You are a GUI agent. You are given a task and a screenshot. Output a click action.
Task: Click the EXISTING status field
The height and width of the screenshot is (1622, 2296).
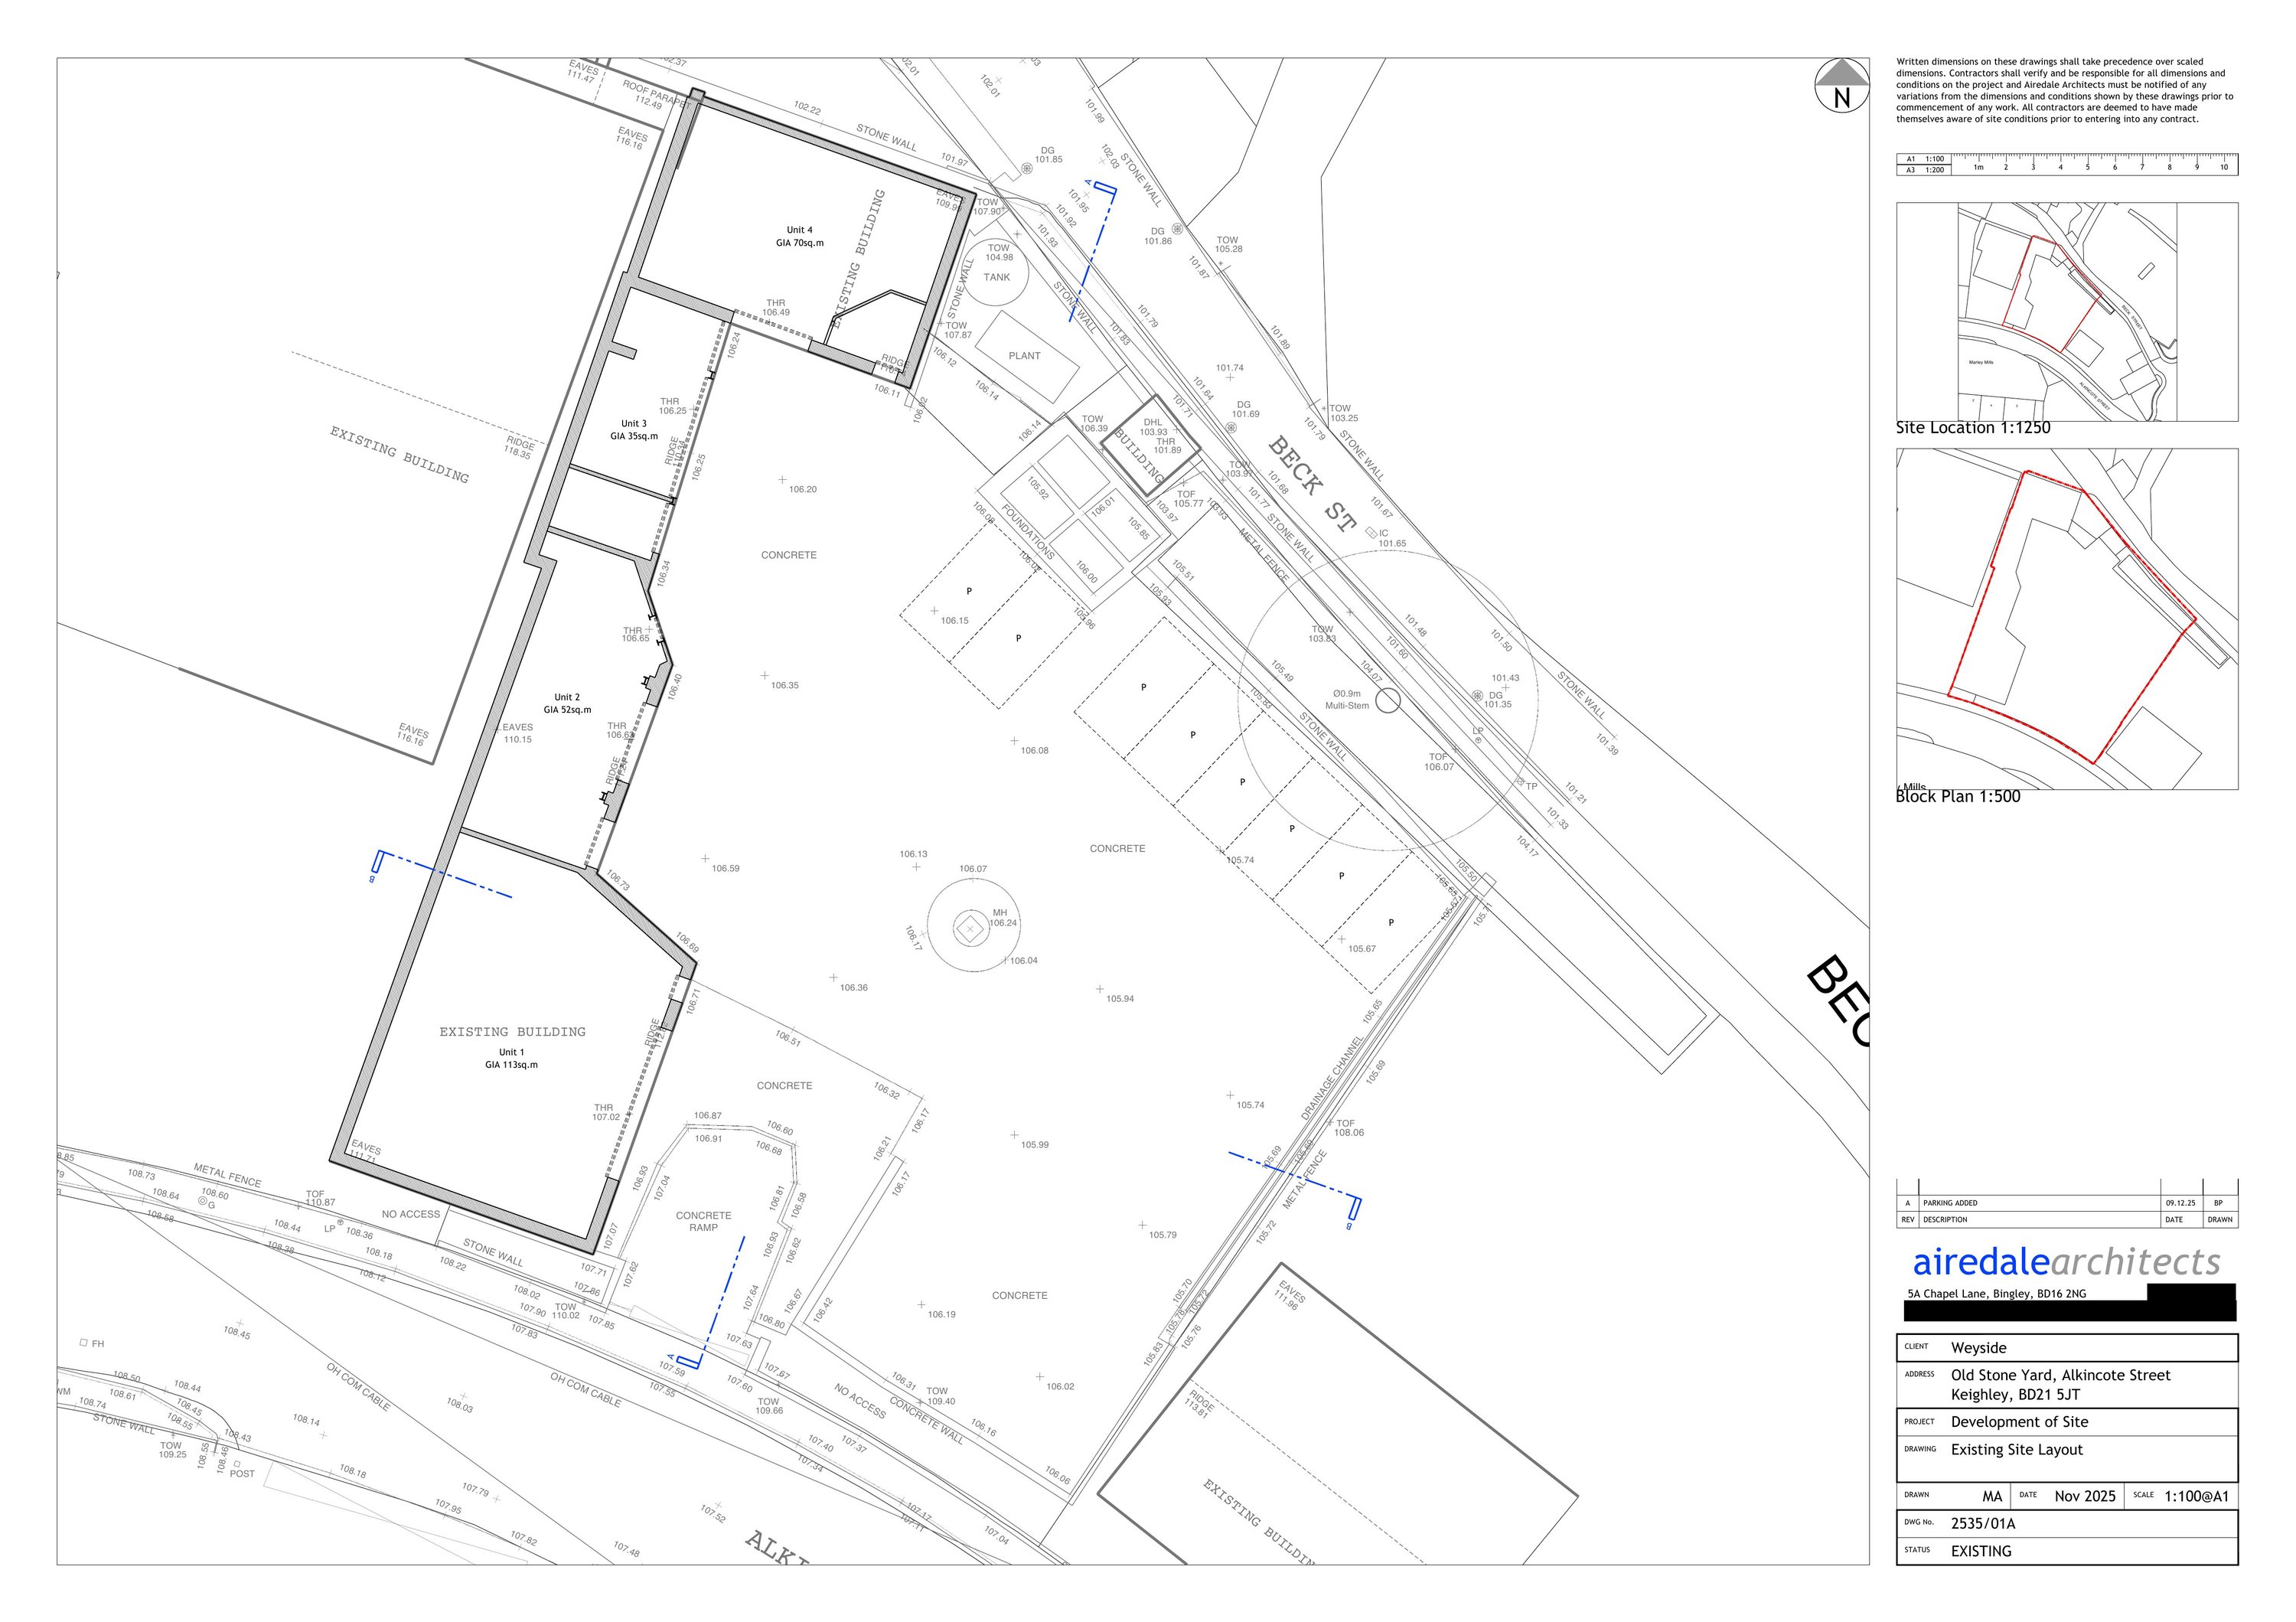point(1981,1551)
